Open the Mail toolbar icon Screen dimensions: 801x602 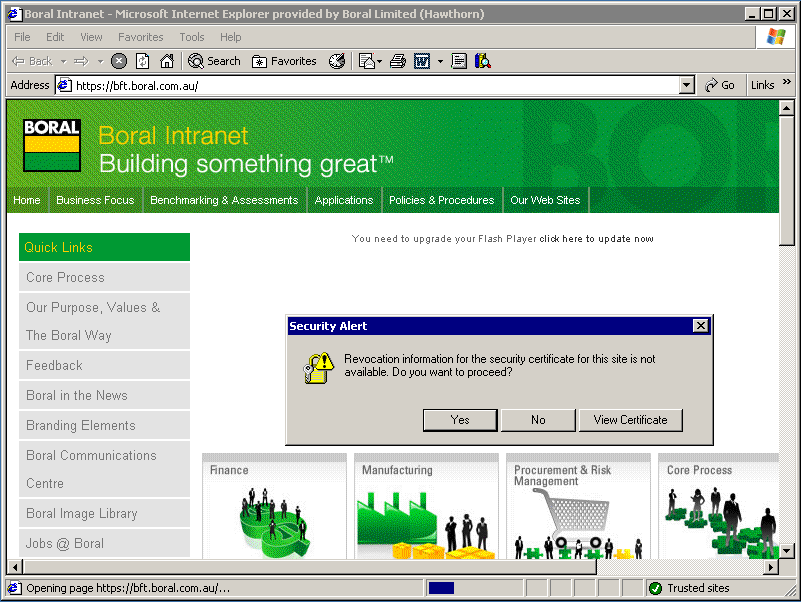[366, 61]
